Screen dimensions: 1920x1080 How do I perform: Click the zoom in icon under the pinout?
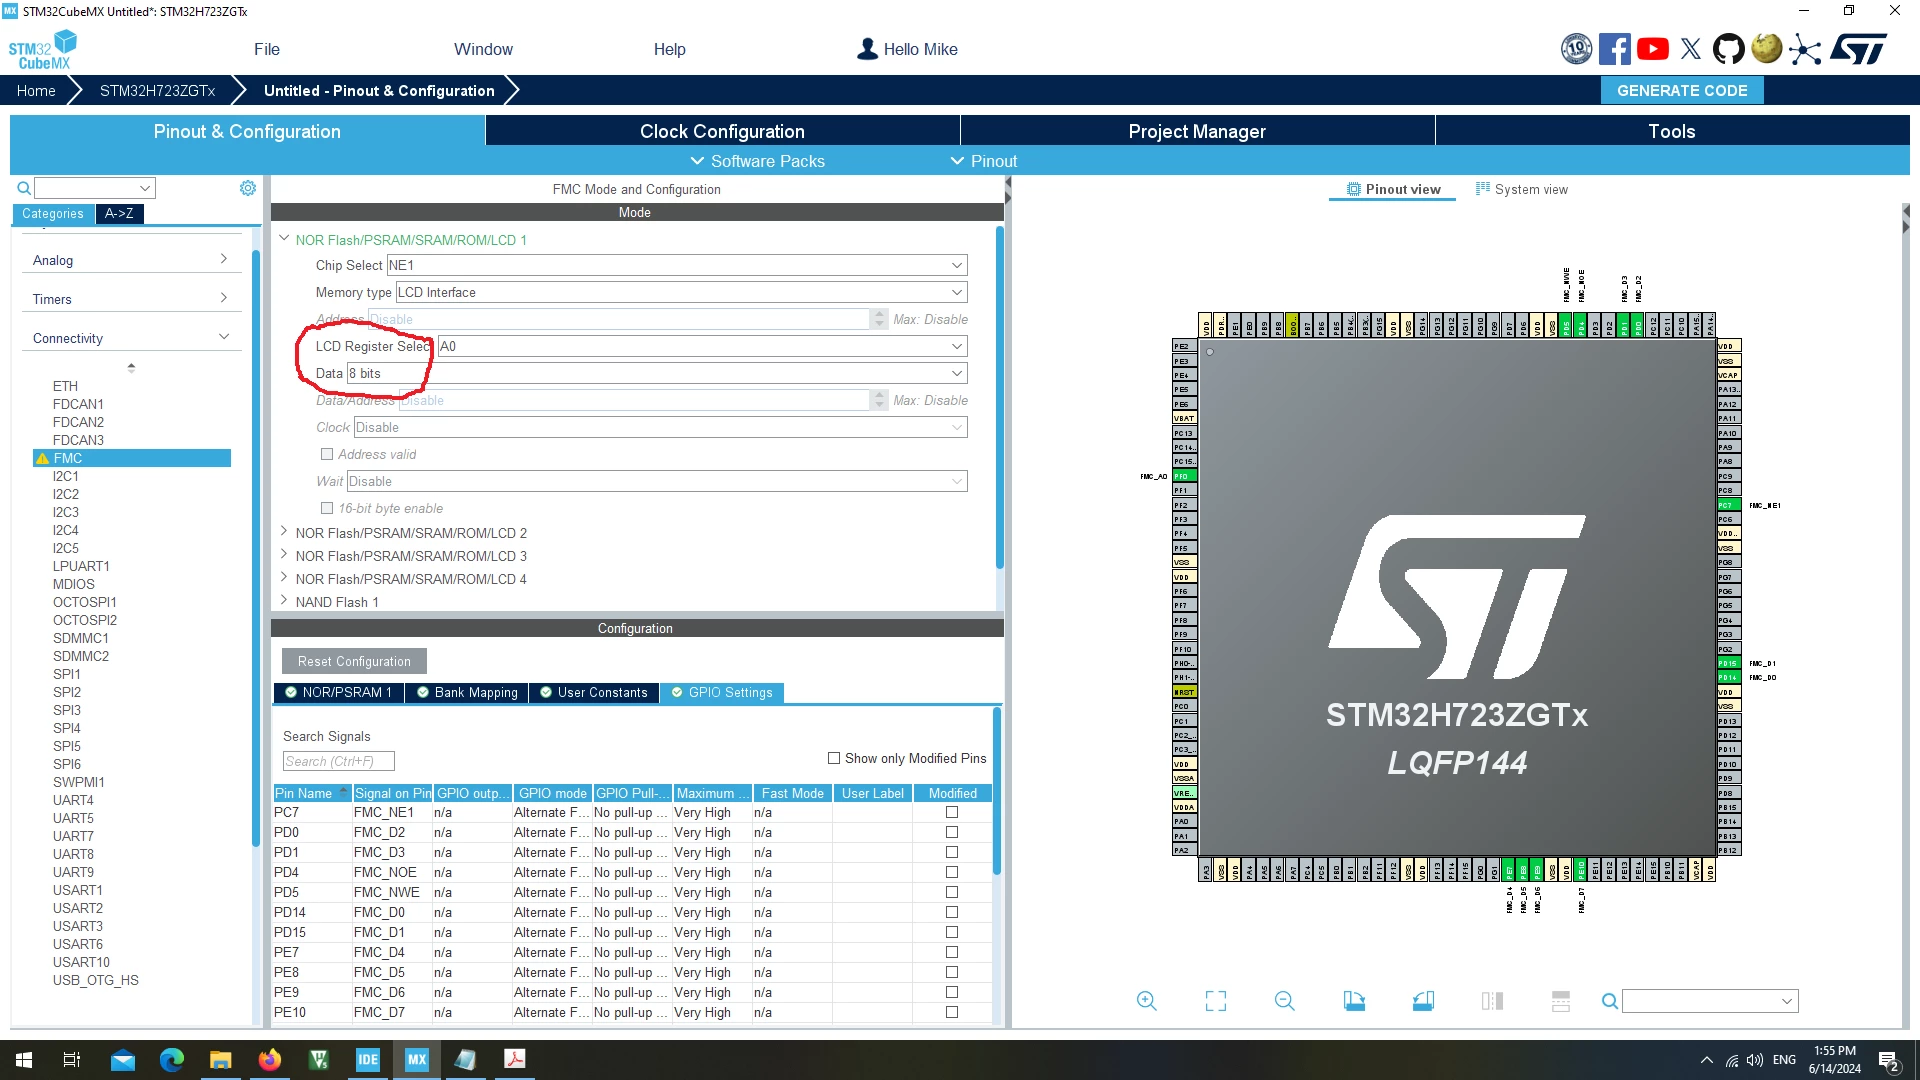pos(1147,1001)
